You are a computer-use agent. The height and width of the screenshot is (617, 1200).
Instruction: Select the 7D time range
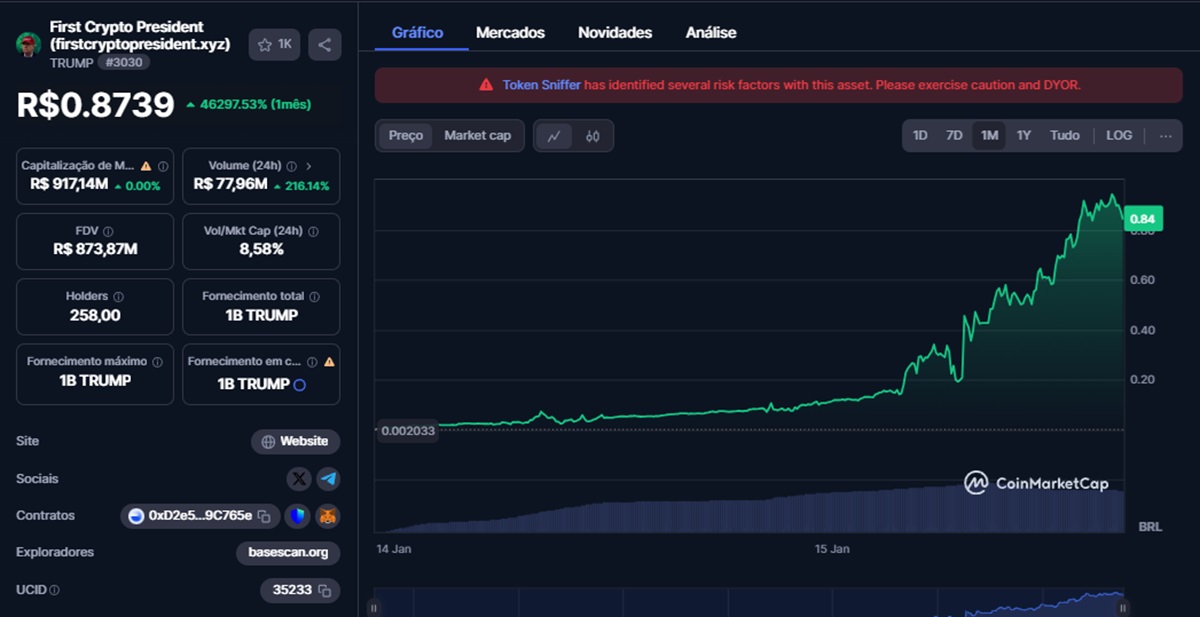click(x=954, y=136)
